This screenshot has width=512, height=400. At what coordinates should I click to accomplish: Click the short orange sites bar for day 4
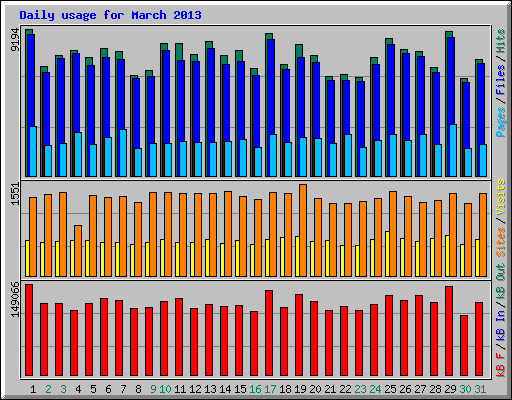coord(78,251)
